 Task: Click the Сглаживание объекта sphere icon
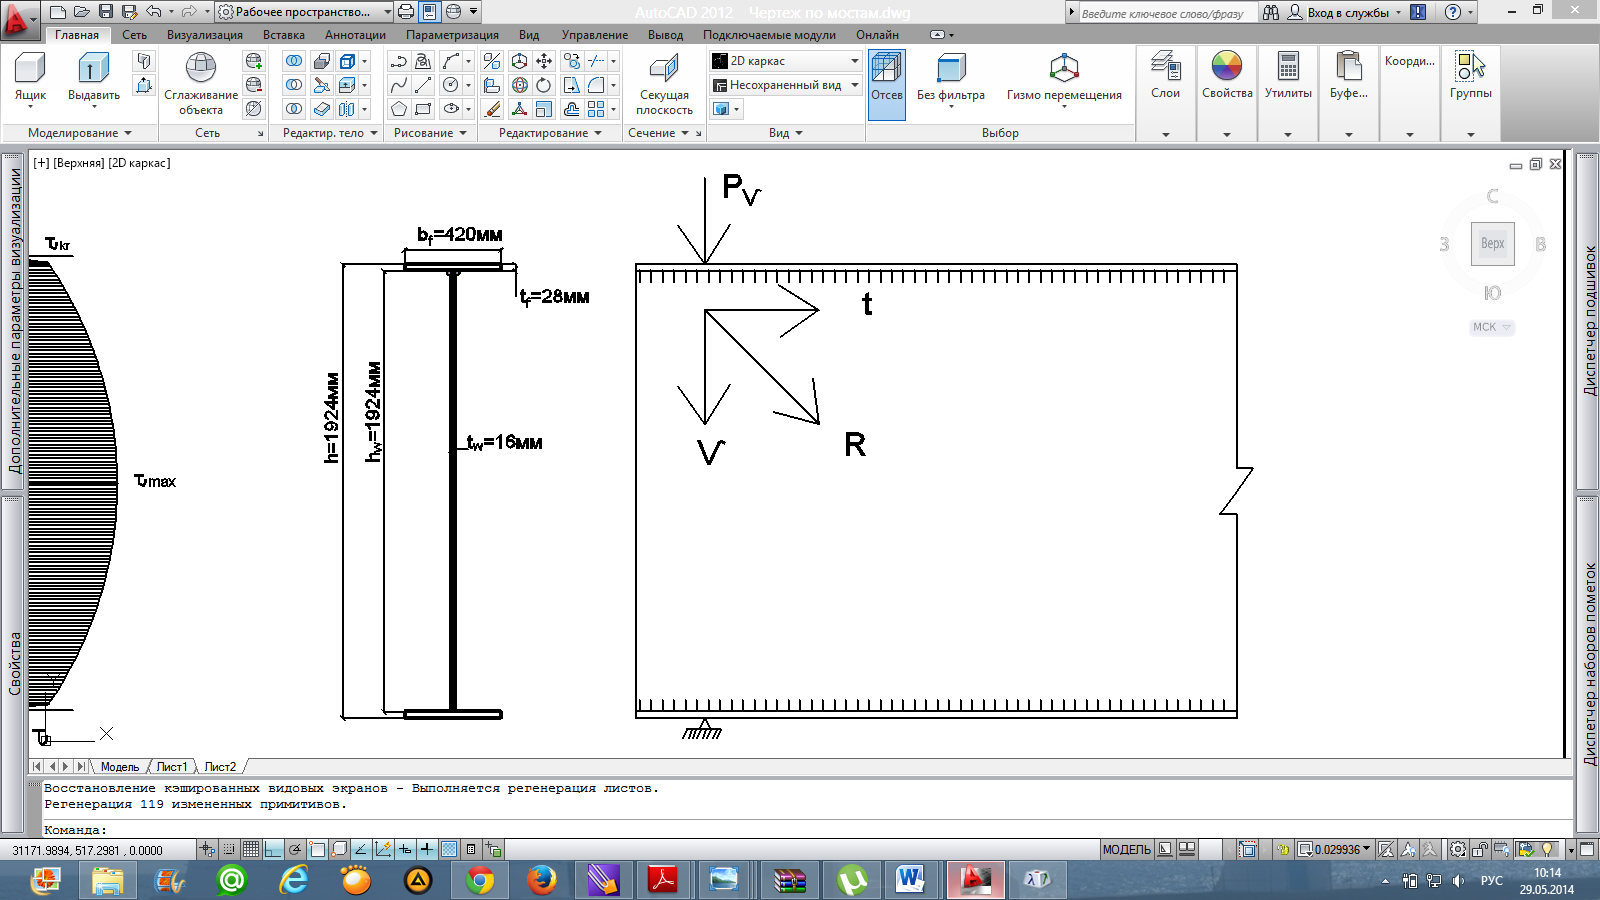(201, 68)
